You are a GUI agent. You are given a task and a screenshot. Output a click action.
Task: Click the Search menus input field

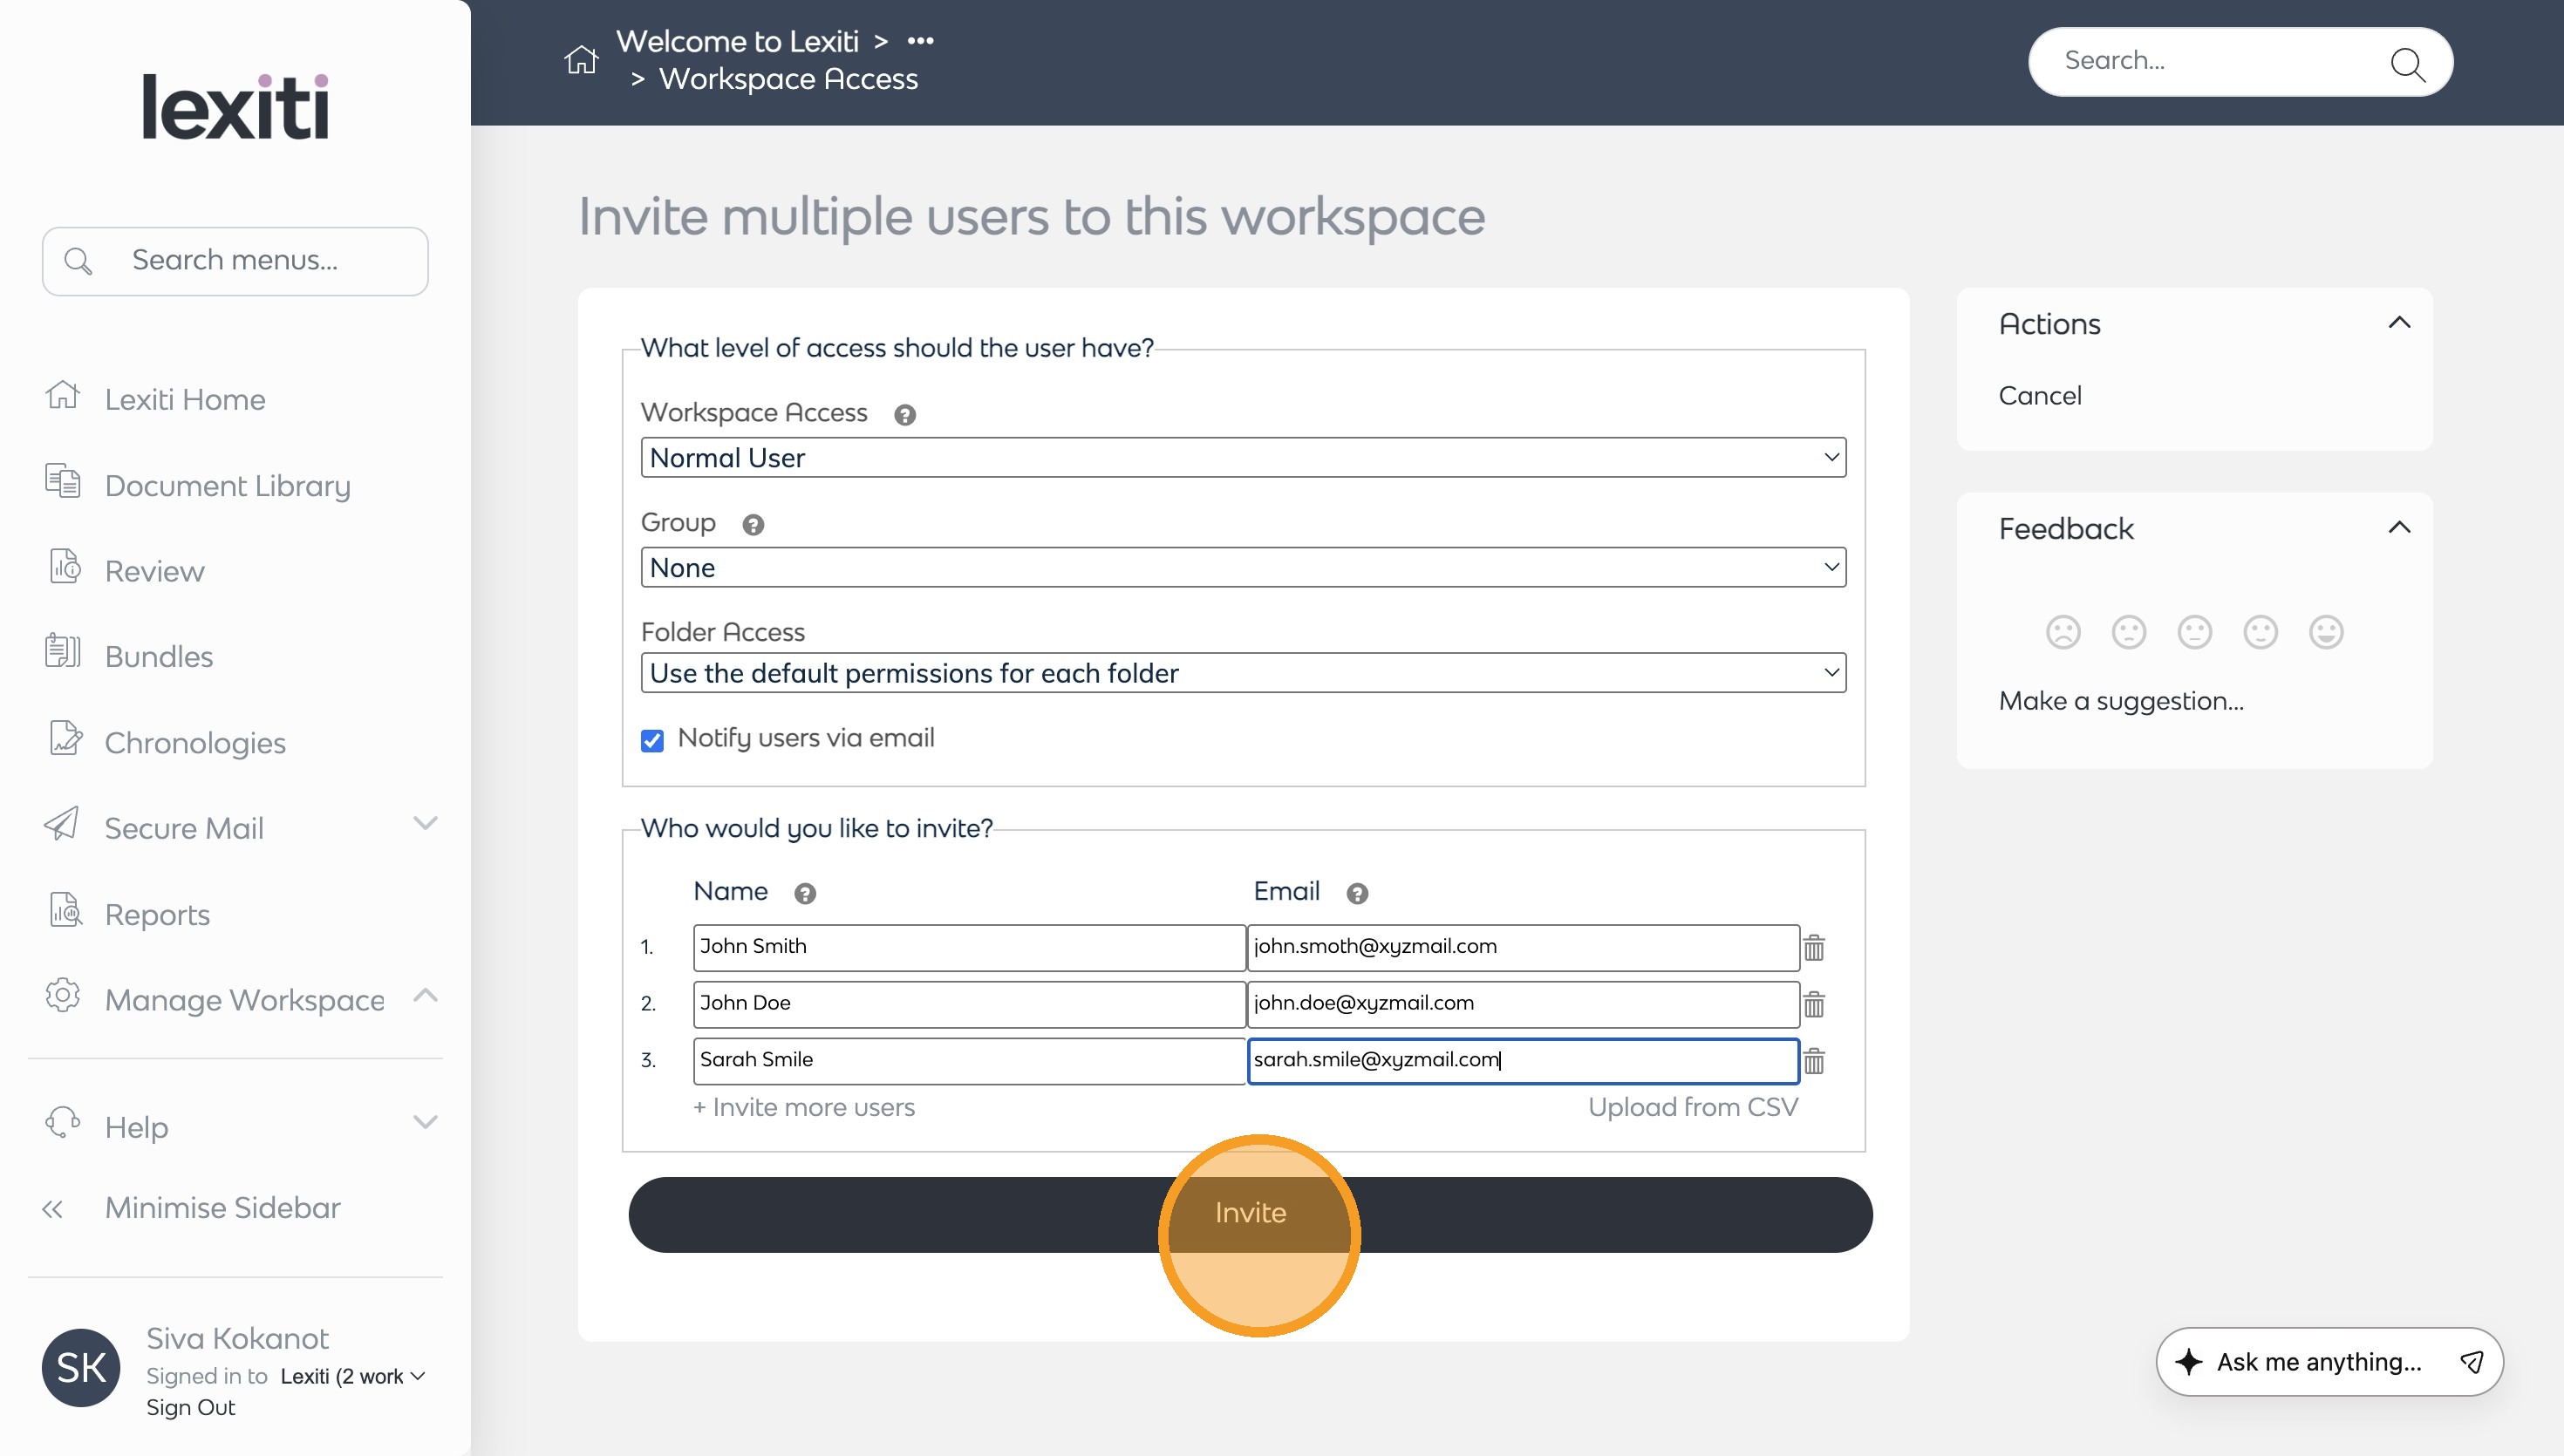(x=236, y=261)
